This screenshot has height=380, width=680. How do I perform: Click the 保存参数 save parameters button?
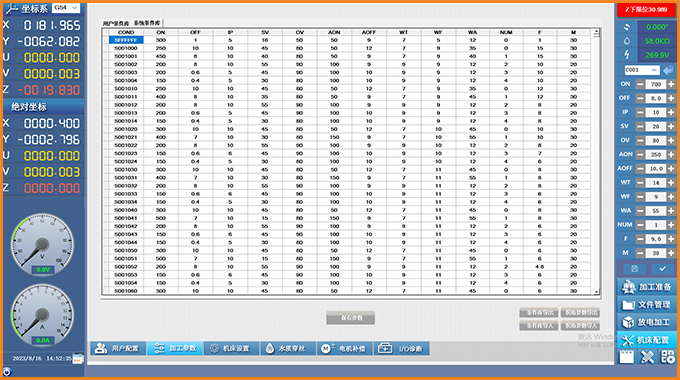click(350, 318)
